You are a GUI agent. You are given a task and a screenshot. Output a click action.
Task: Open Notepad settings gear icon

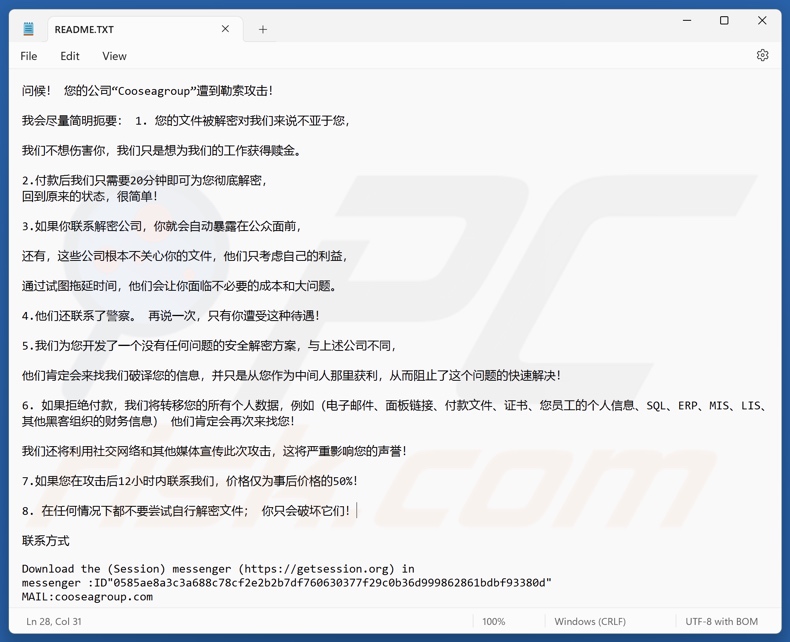tap(762, 56)
